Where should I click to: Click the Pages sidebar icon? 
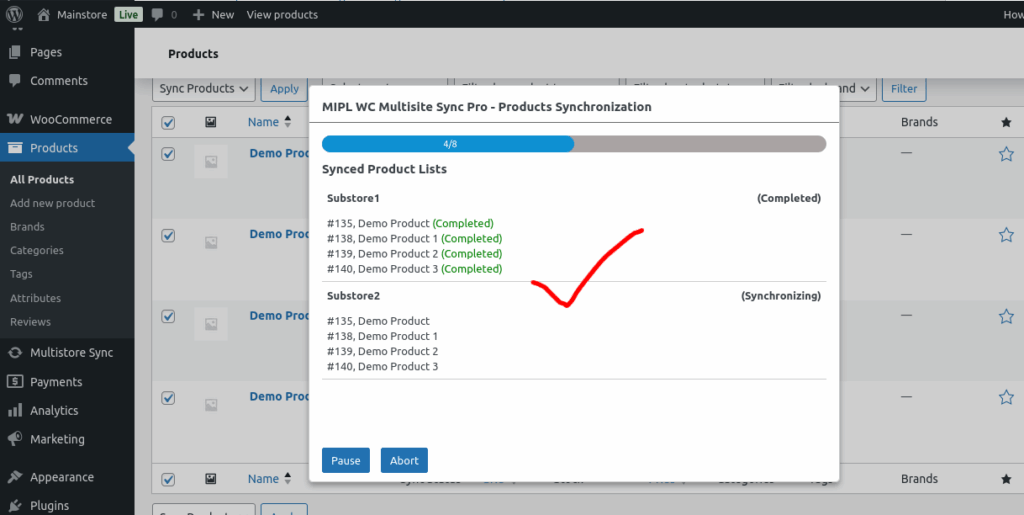coord(14,52)
